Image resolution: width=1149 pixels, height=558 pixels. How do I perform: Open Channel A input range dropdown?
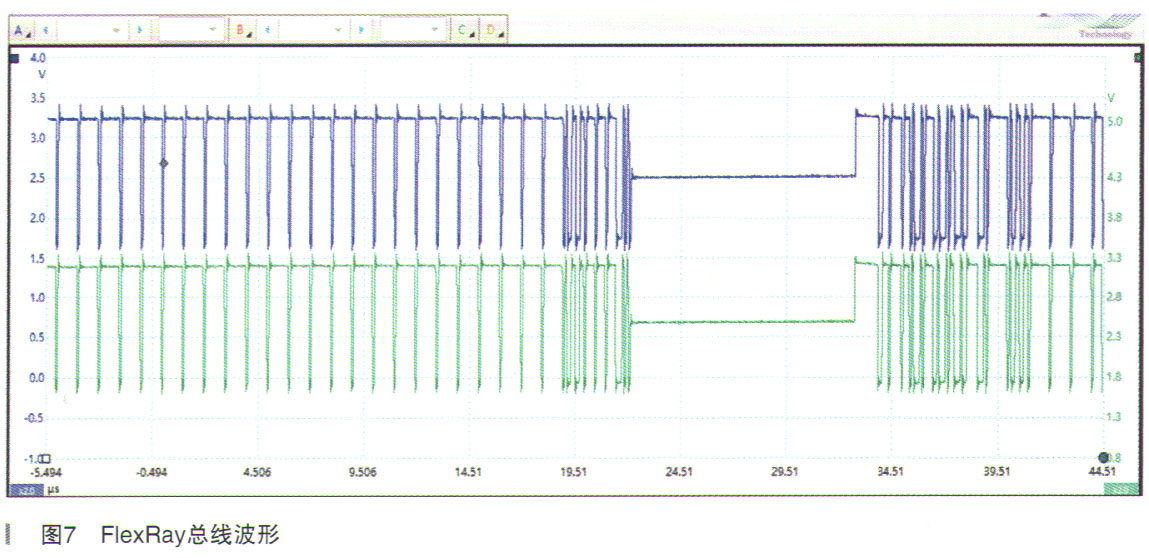92,31
